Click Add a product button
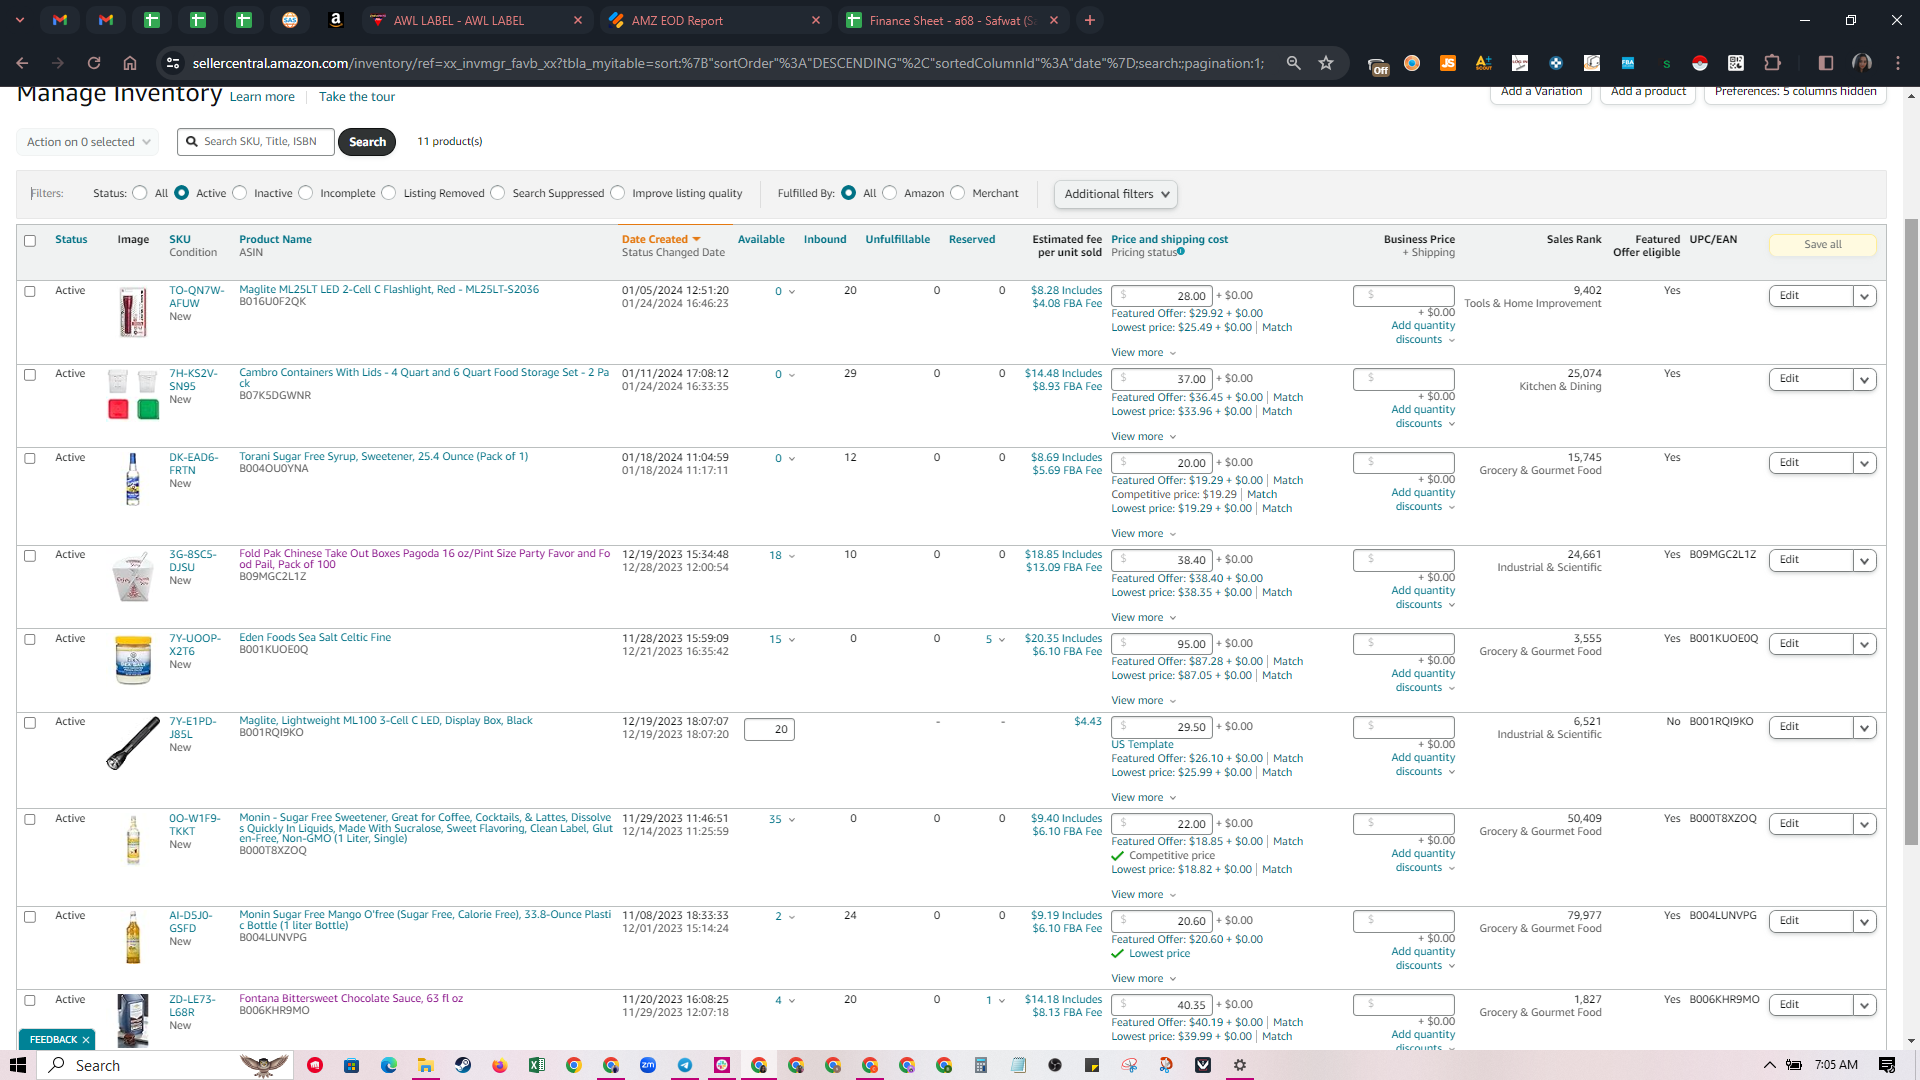This screenshot has height=1080, width=1920. (x=1648, y=92)
